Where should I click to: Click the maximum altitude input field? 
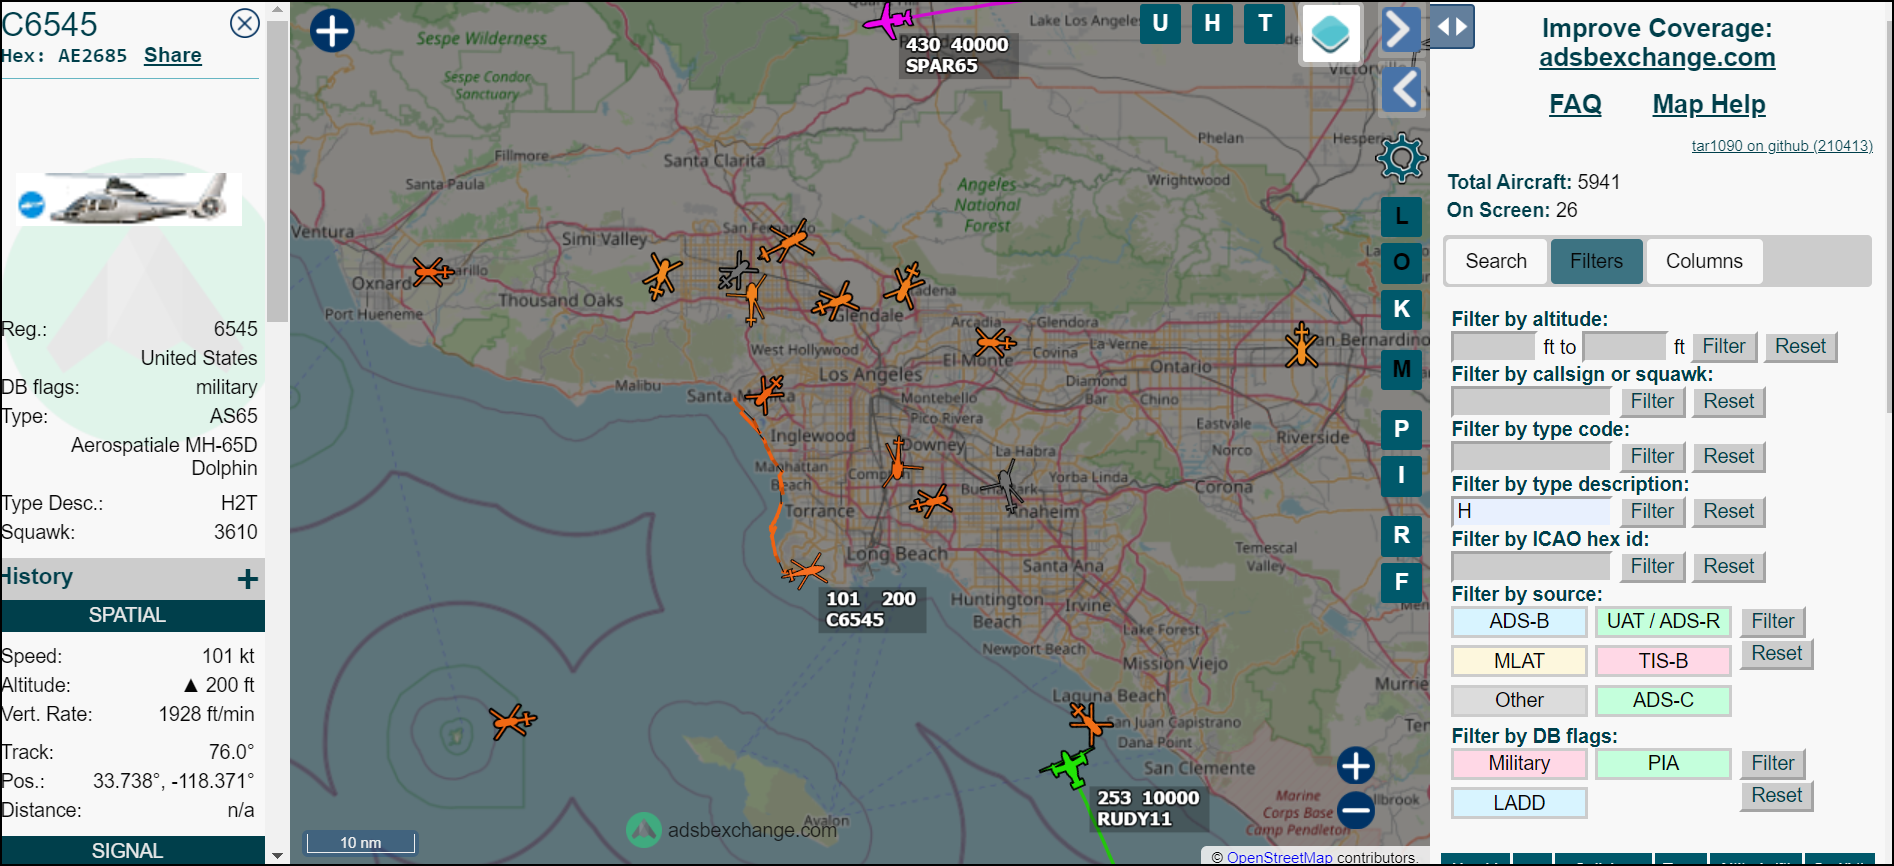1625,346
